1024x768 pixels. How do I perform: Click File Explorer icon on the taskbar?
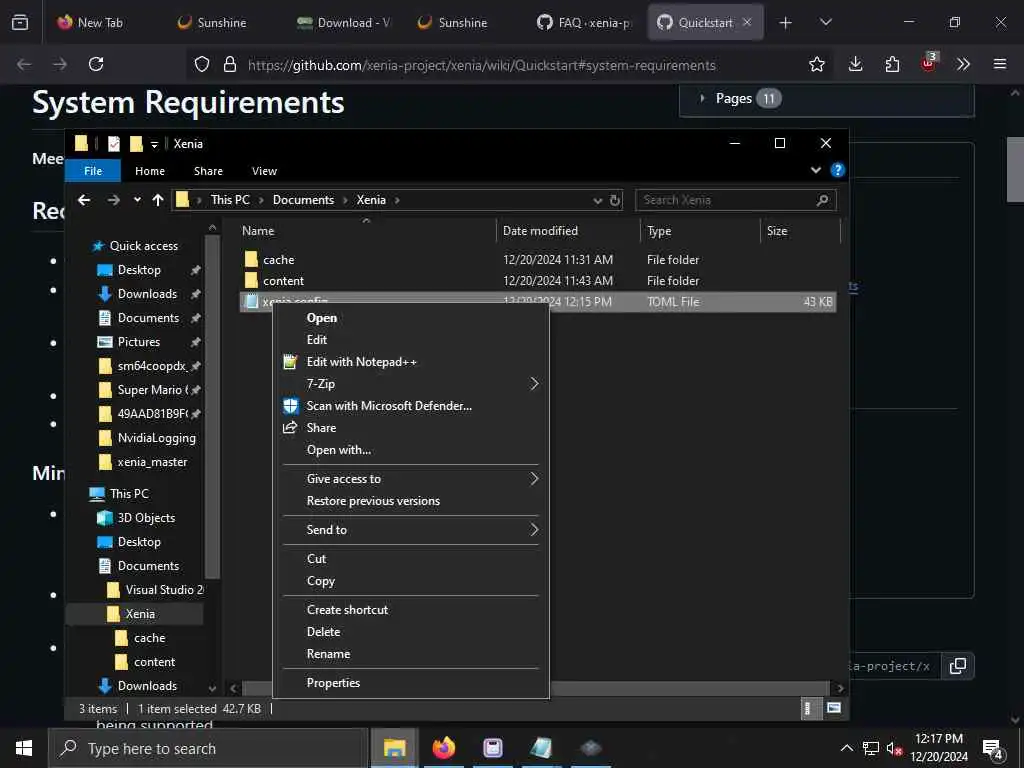click(x=394, y=748)
